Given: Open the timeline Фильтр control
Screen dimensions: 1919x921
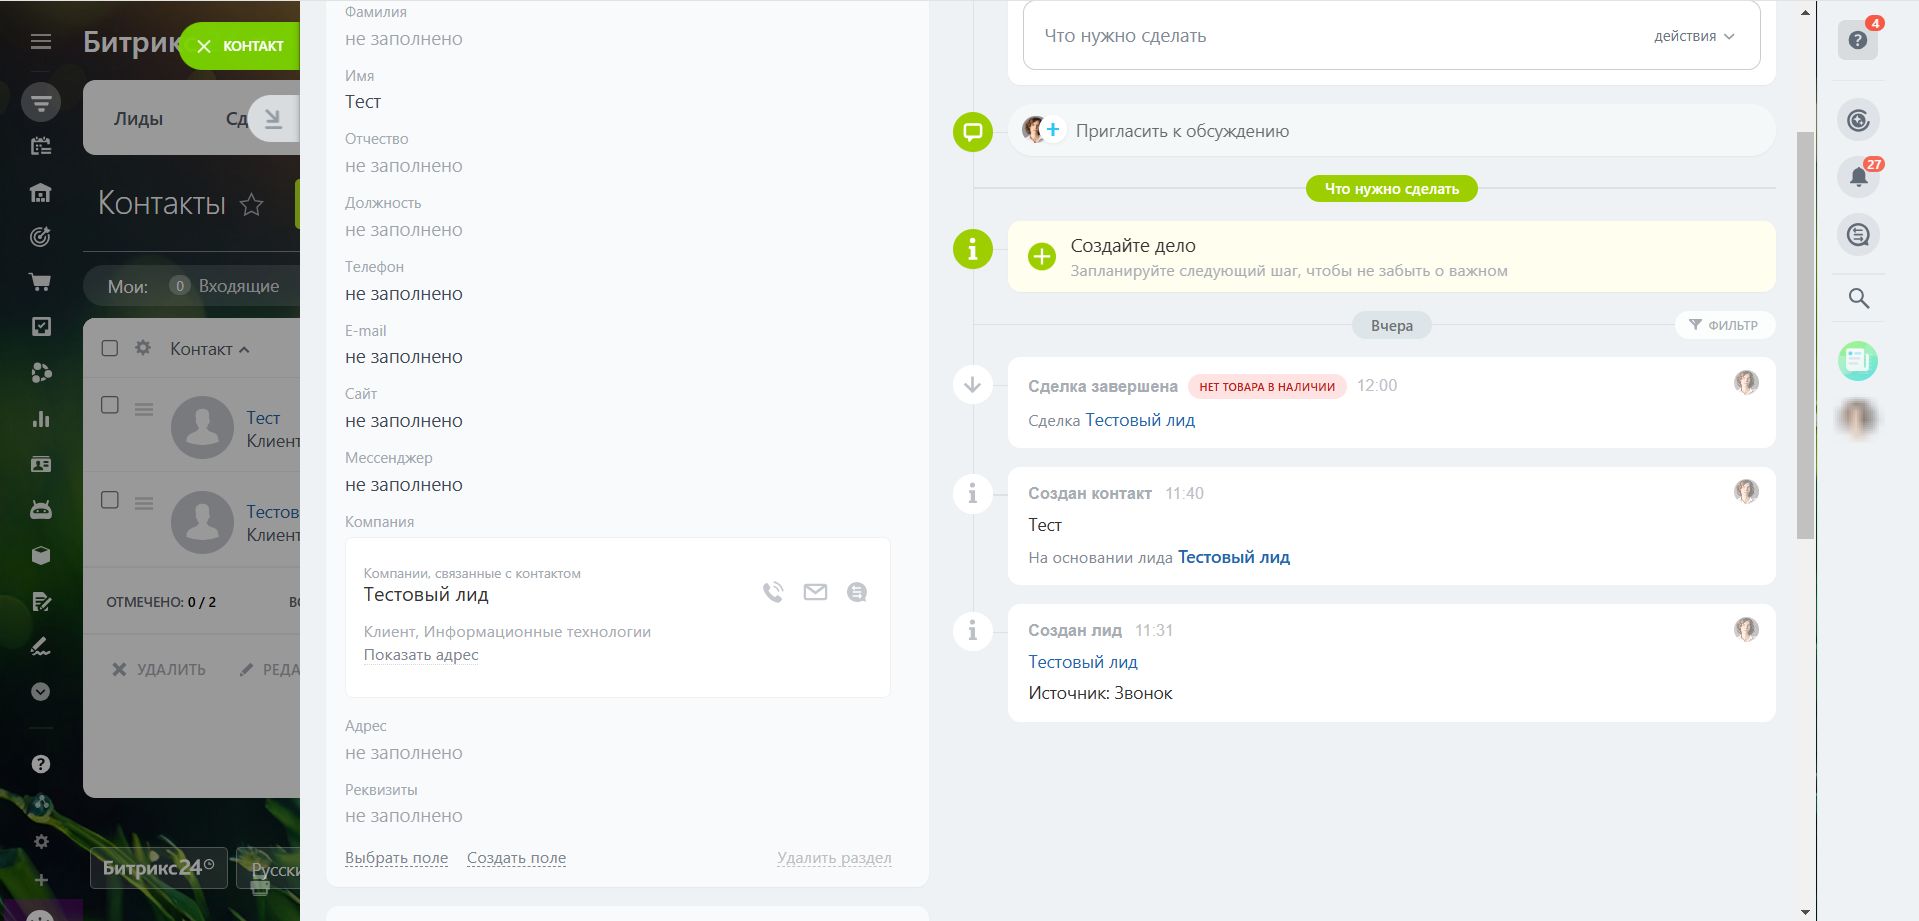Looking at the screenshot, I should coord(1724,325).
